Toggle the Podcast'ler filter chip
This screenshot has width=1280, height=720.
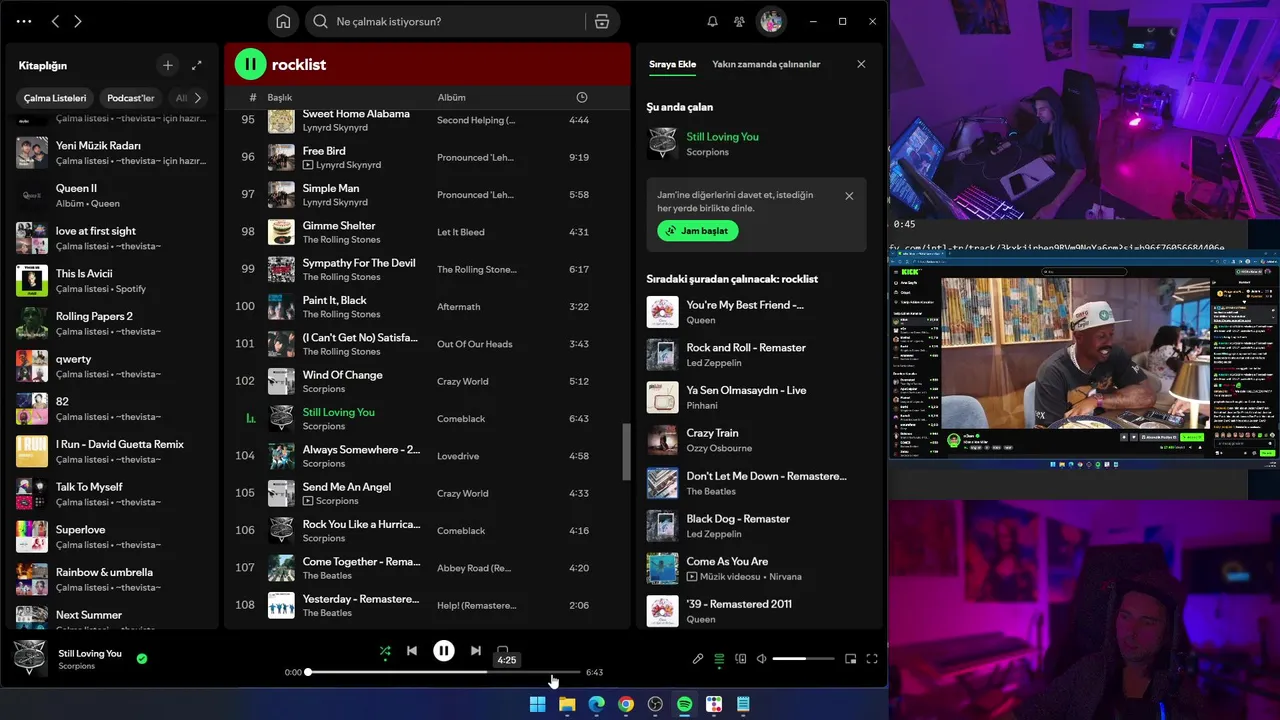click(x=131, y=98)
